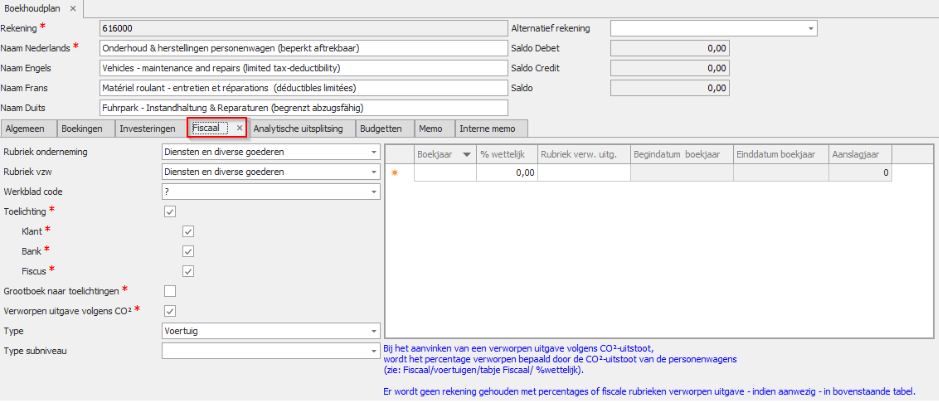Image resolution: width=939 pixels, height=402 pixels.
Task: Click the Aanslagjaar column header
Action: click(860, 155)
